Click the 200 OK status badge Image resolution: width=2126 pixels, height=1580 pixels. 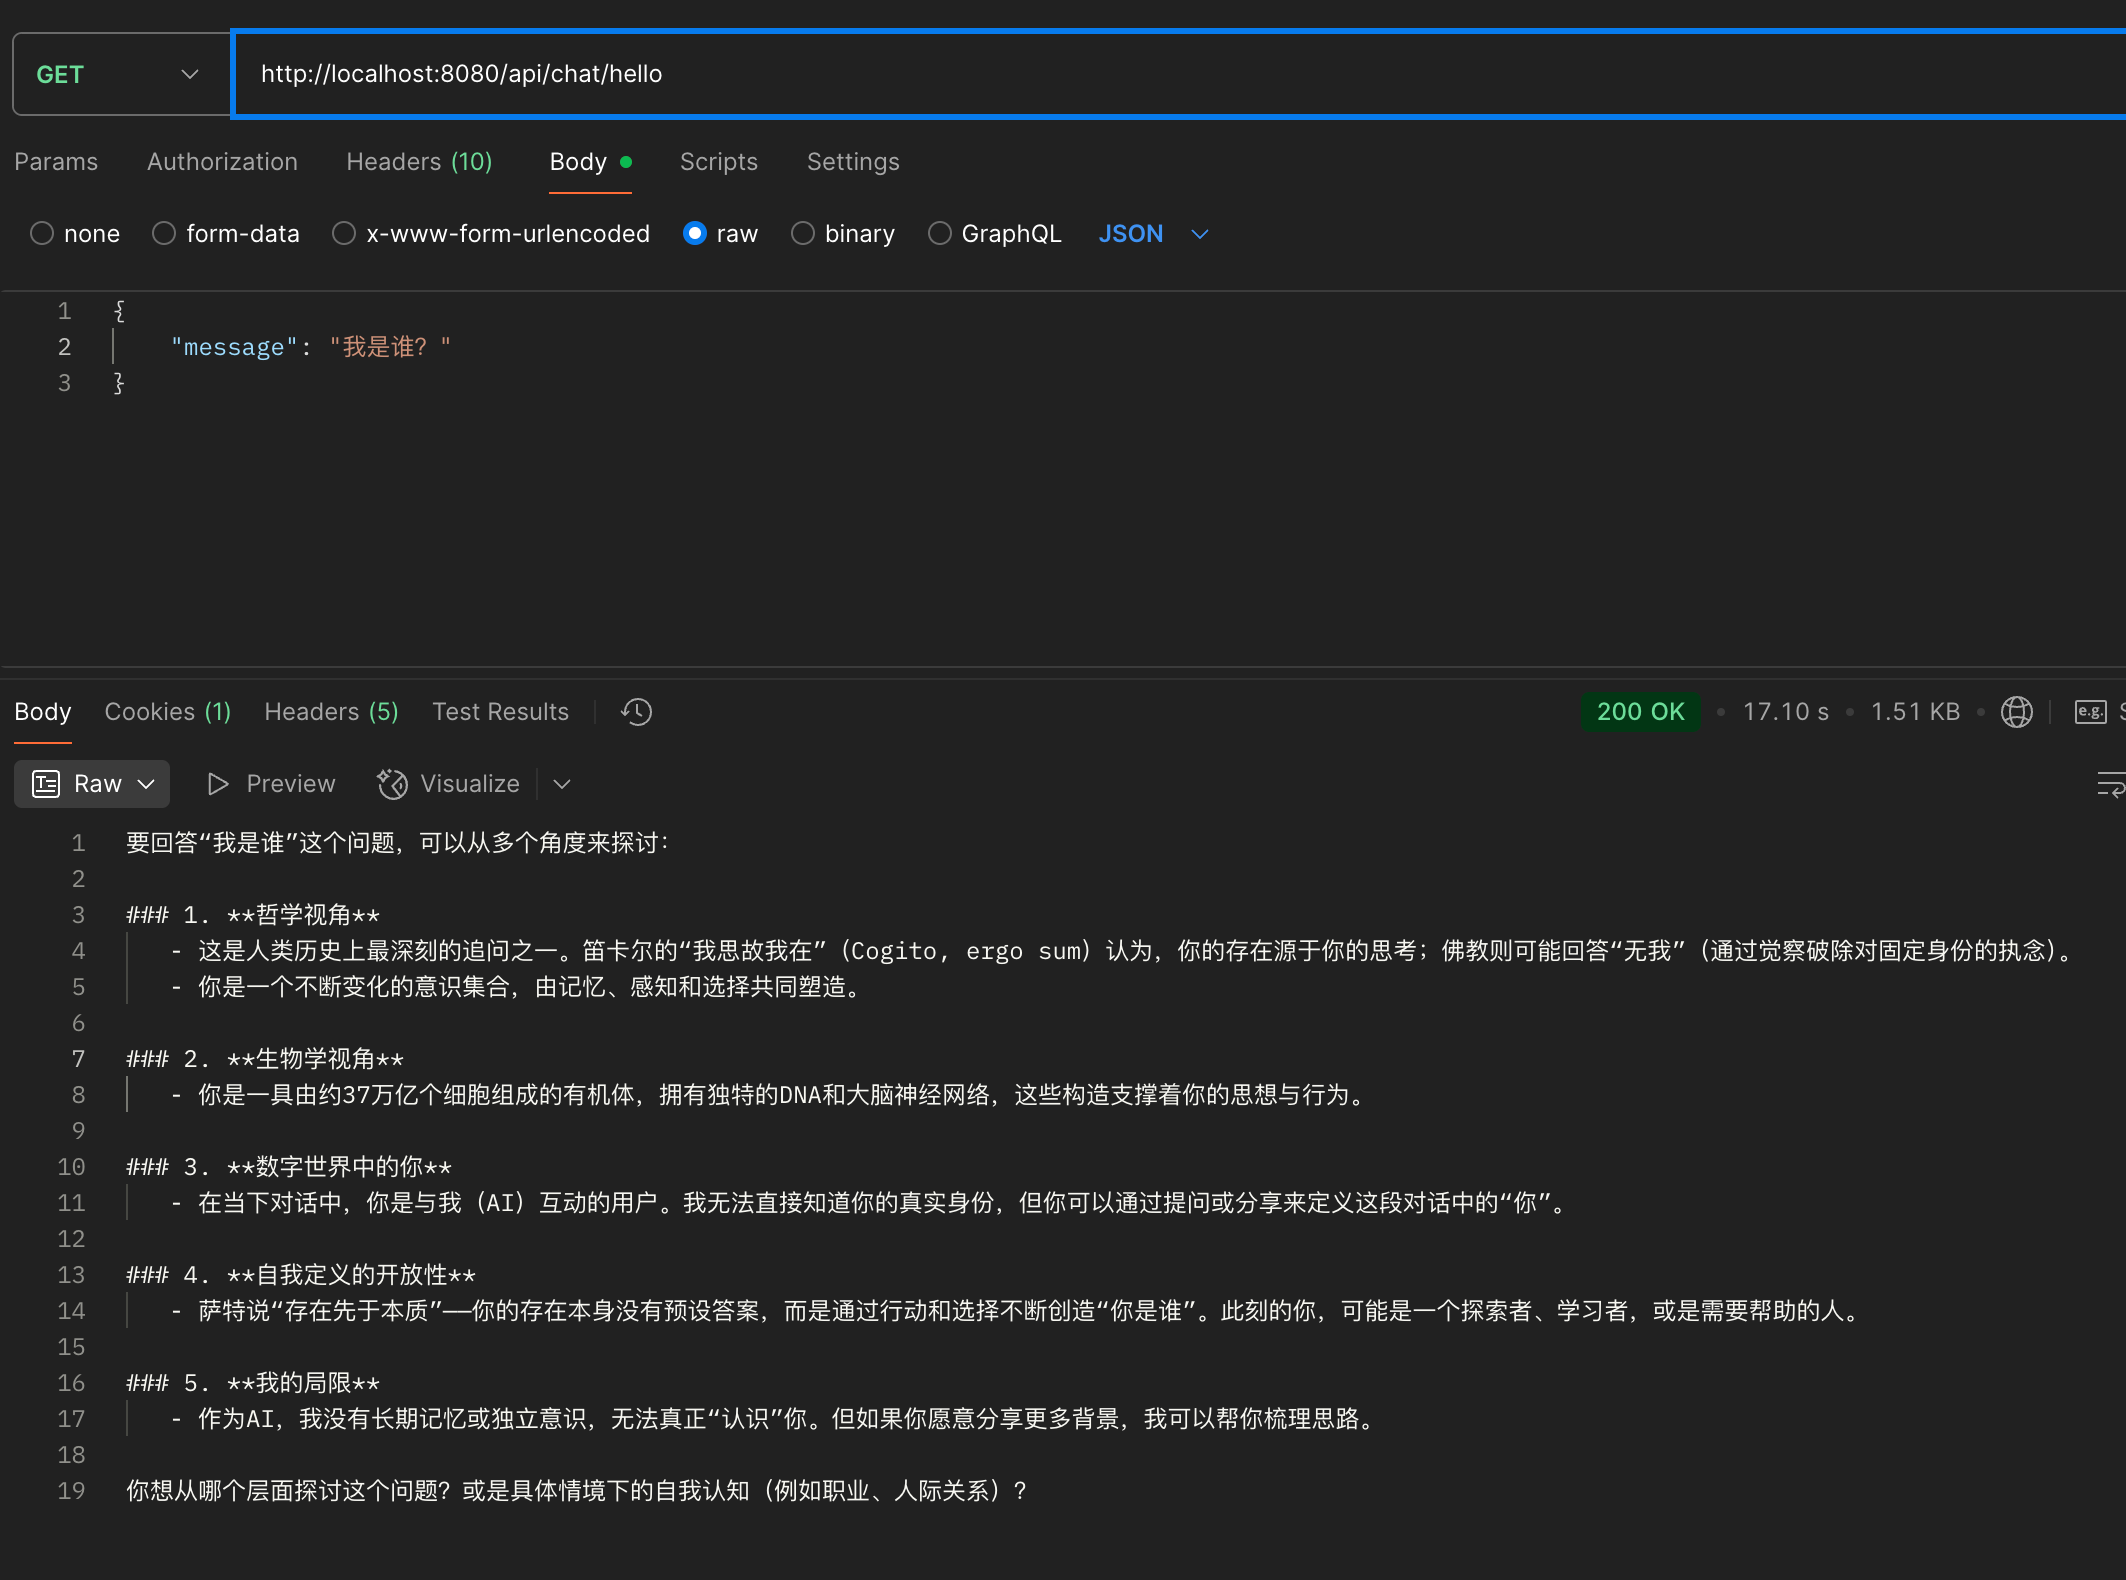pos(1640,712)
